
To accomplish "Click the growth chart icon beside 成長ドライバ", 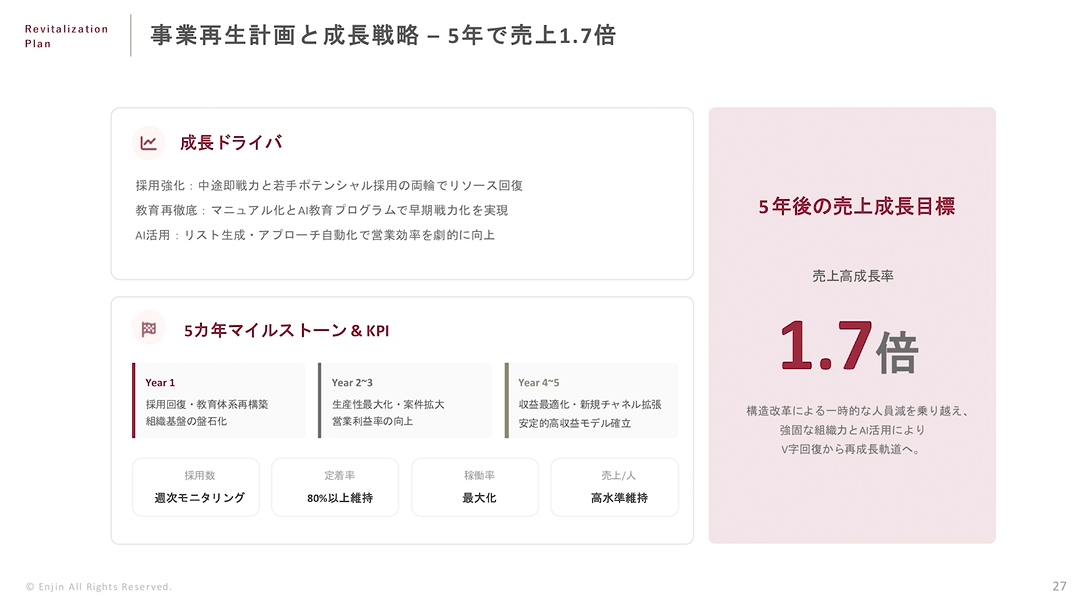I will click(x=149, y=143).
